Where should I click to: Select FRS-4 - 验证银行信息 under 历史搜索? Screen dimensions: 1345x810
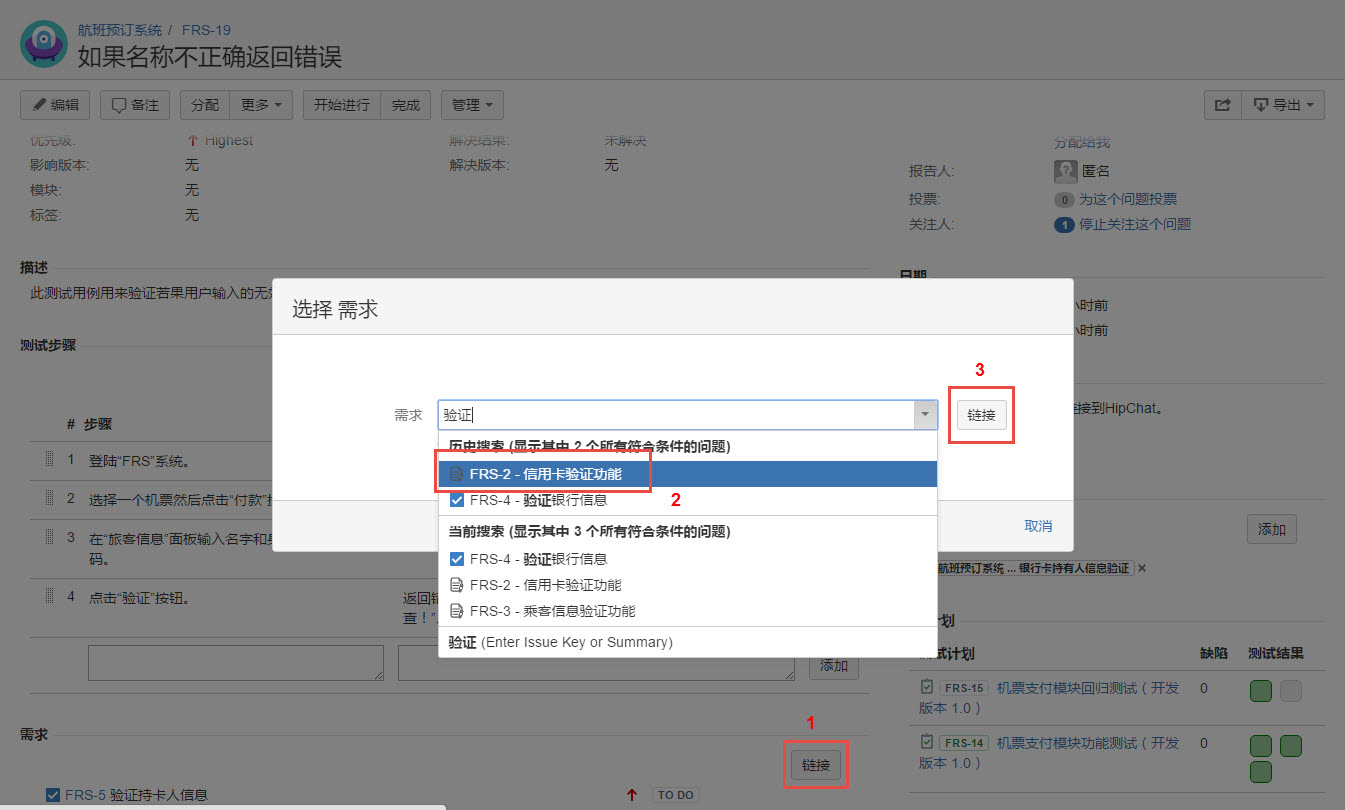(688, 500)
